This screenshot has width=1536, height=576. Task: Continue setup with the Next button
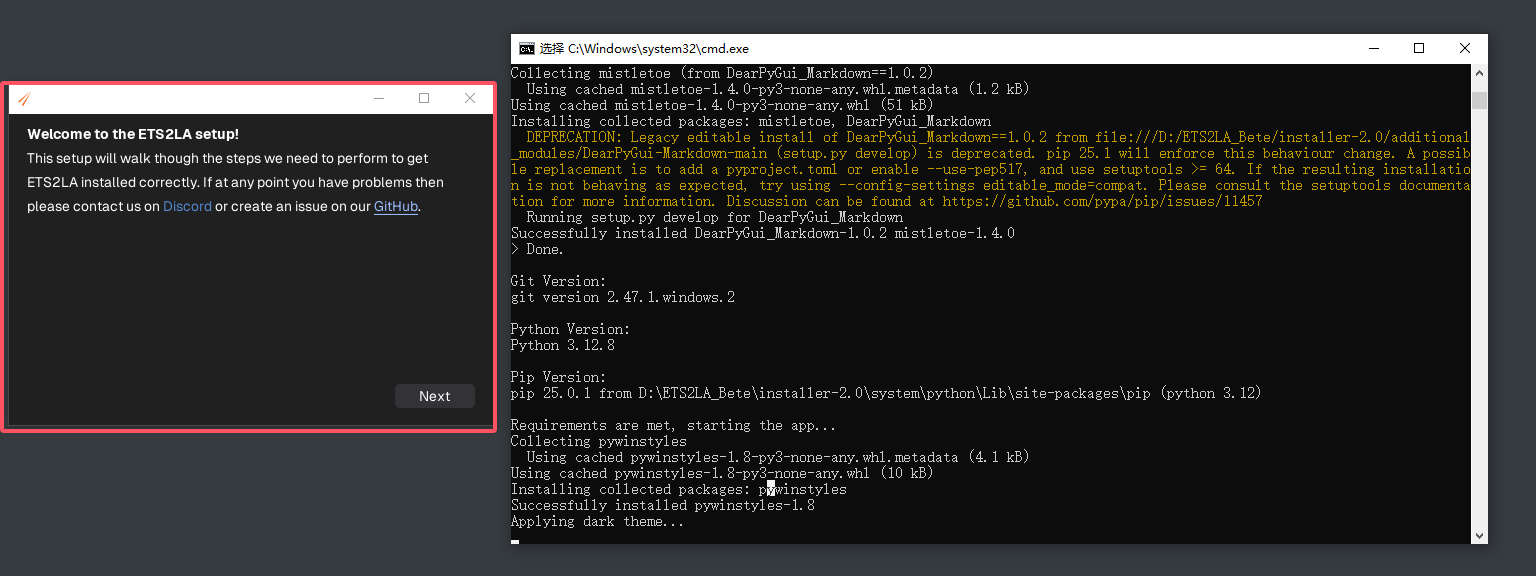(435, 396)
